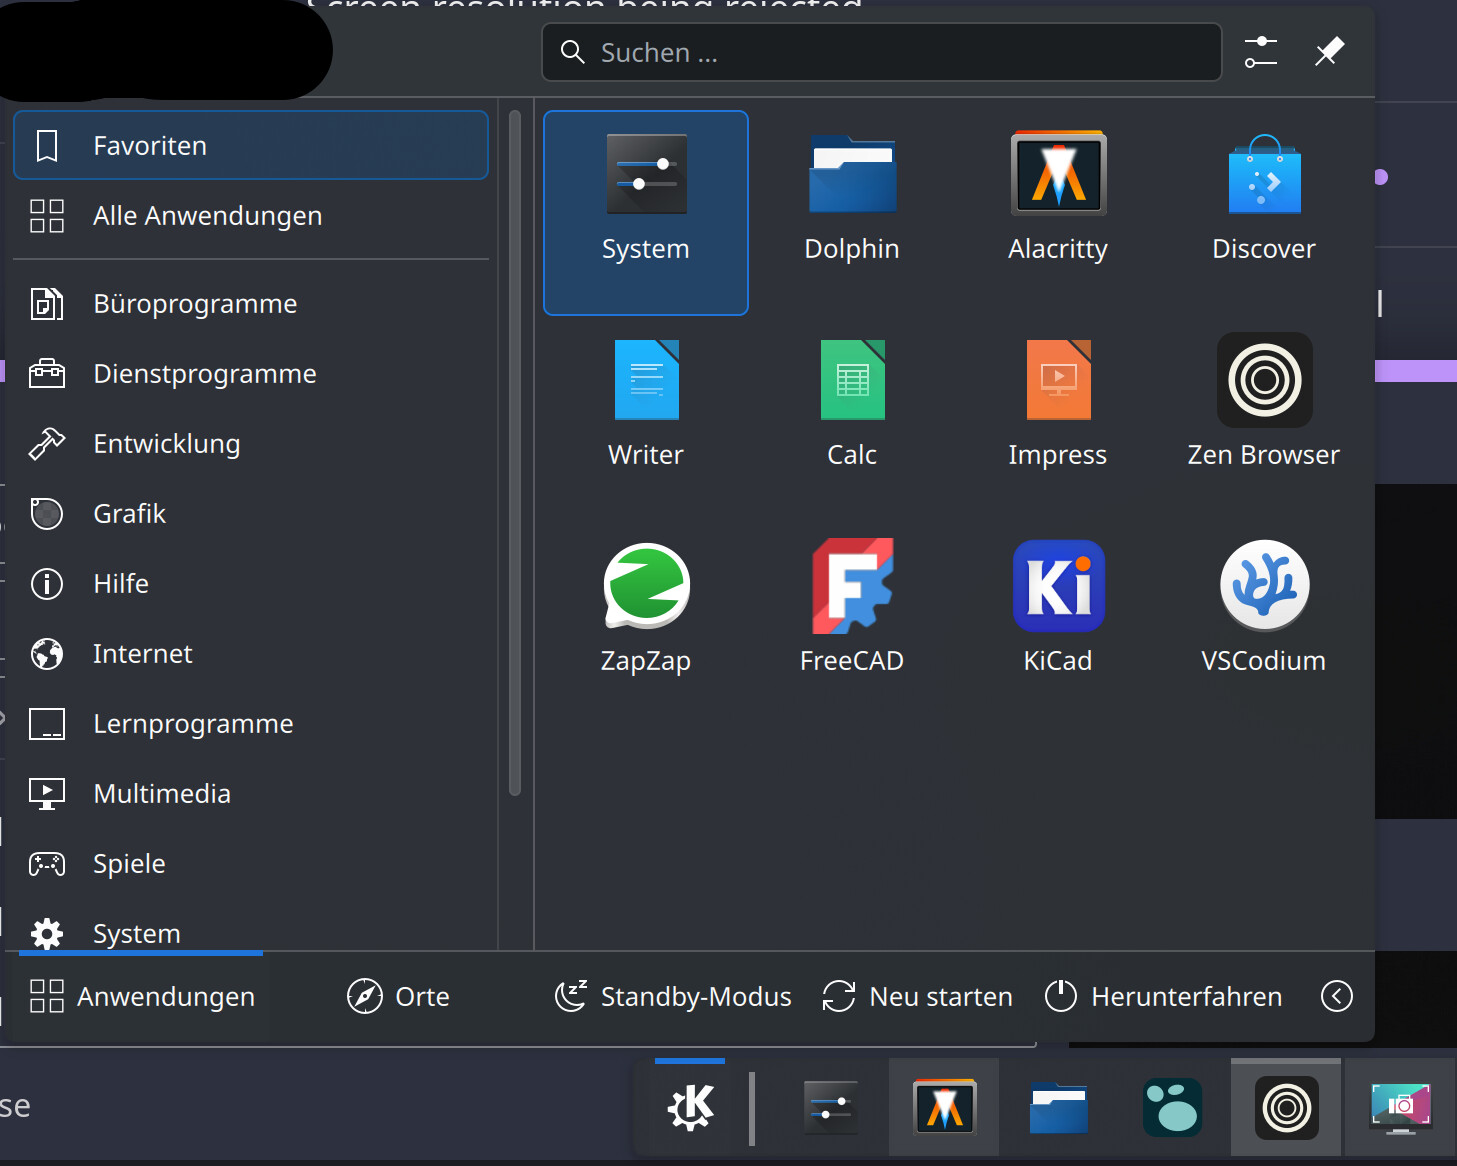Open Alacritty terminal from the favorites grid
Image resolution: width=1457 pixels, height=1166 pixels.
pyautogui.click(x=1058, y=213)
